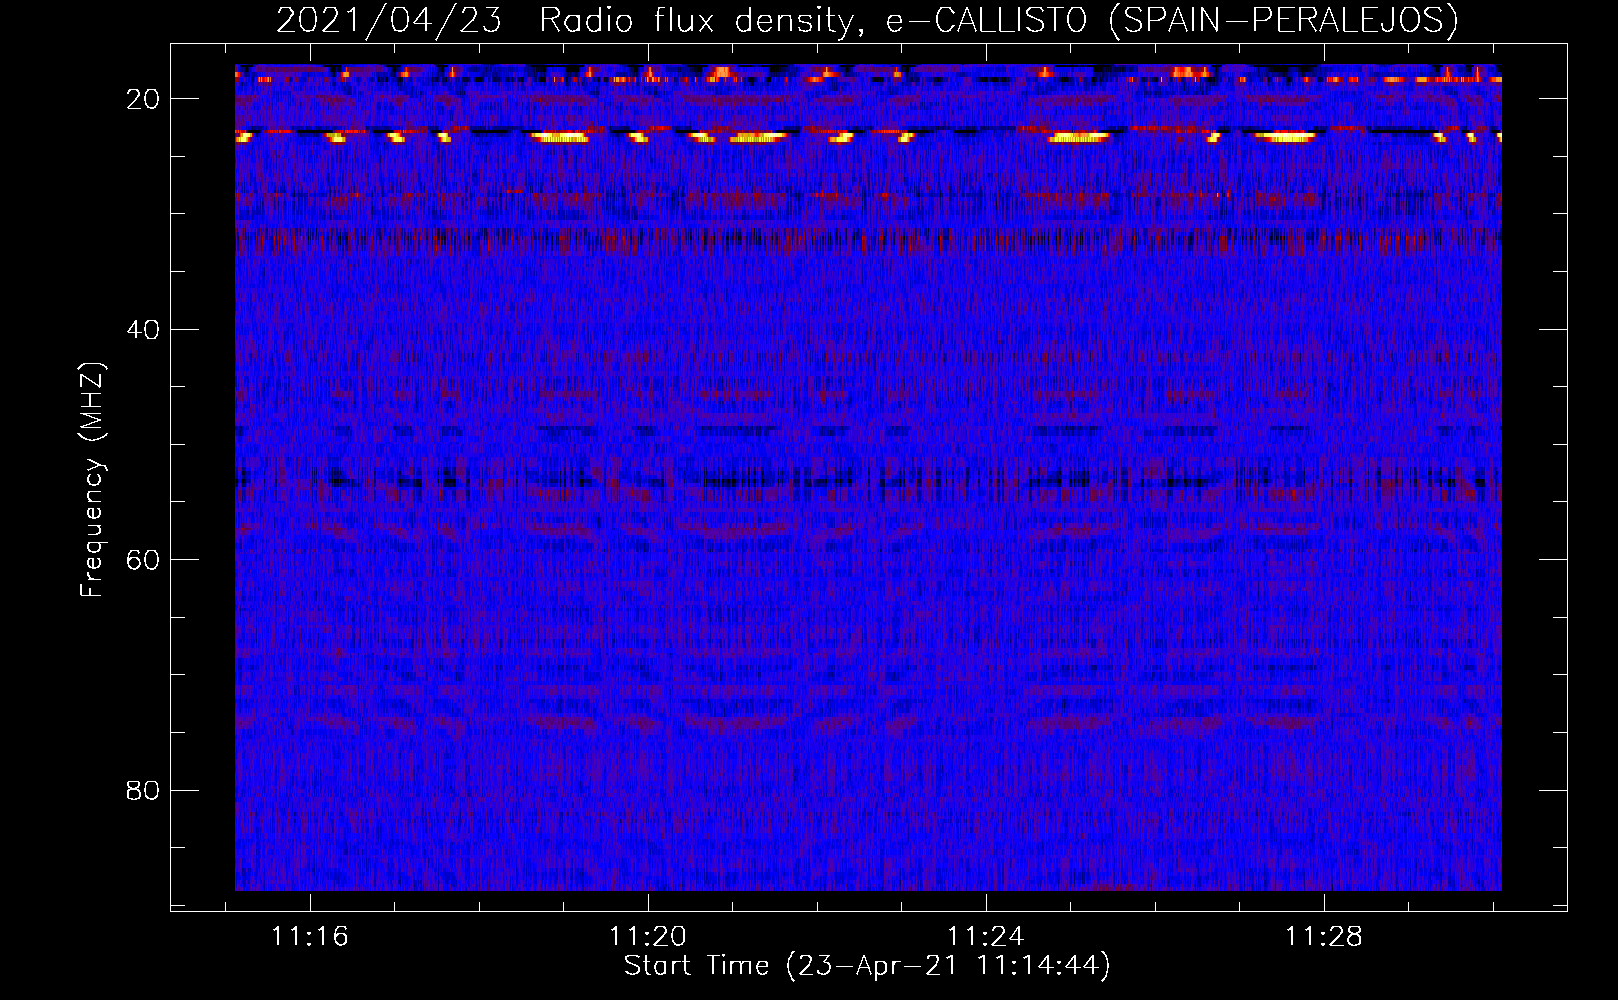Click the 'Start Time (23-Apr-21 11:14:44)' label
1618x1000 pixels.
click(867, 966)
